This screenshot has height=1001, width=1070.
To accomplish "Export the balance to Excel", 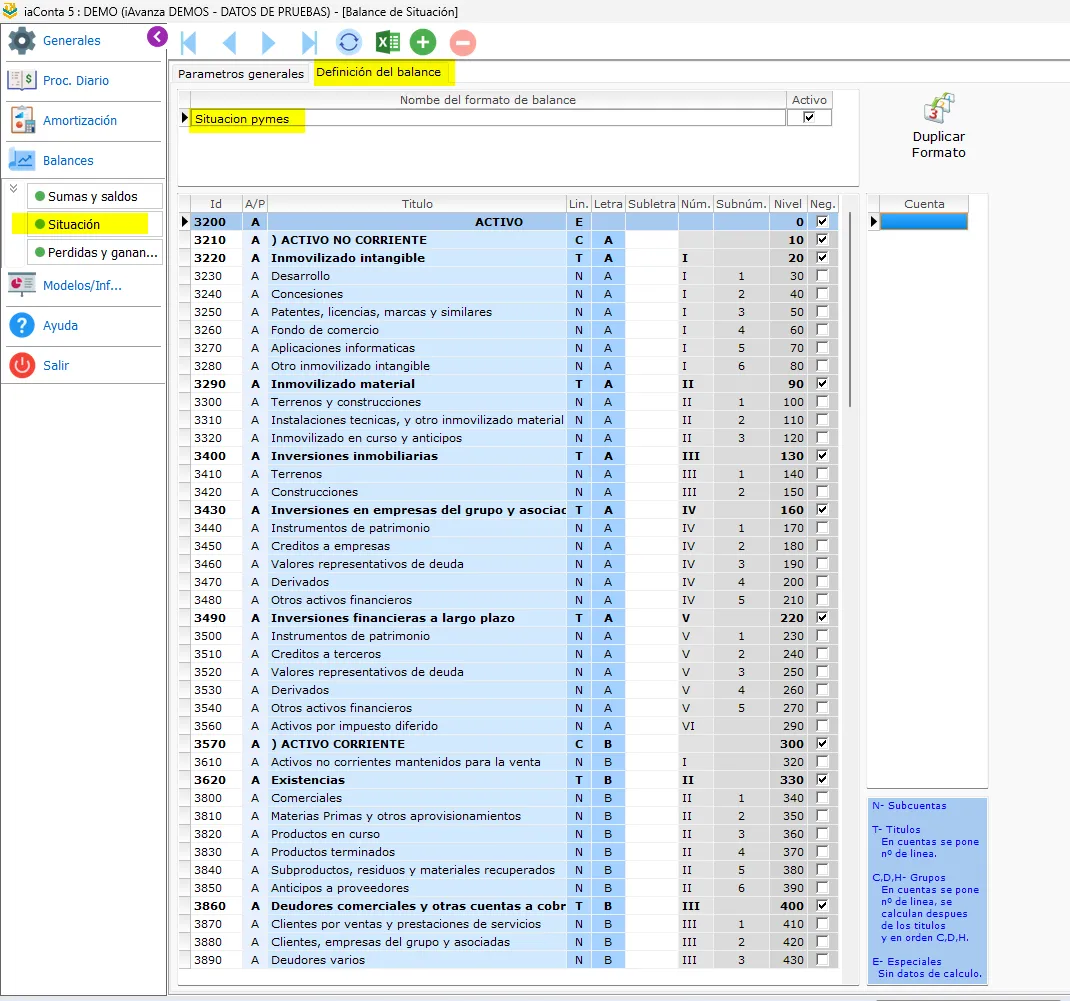I will (x=388, y=42).
